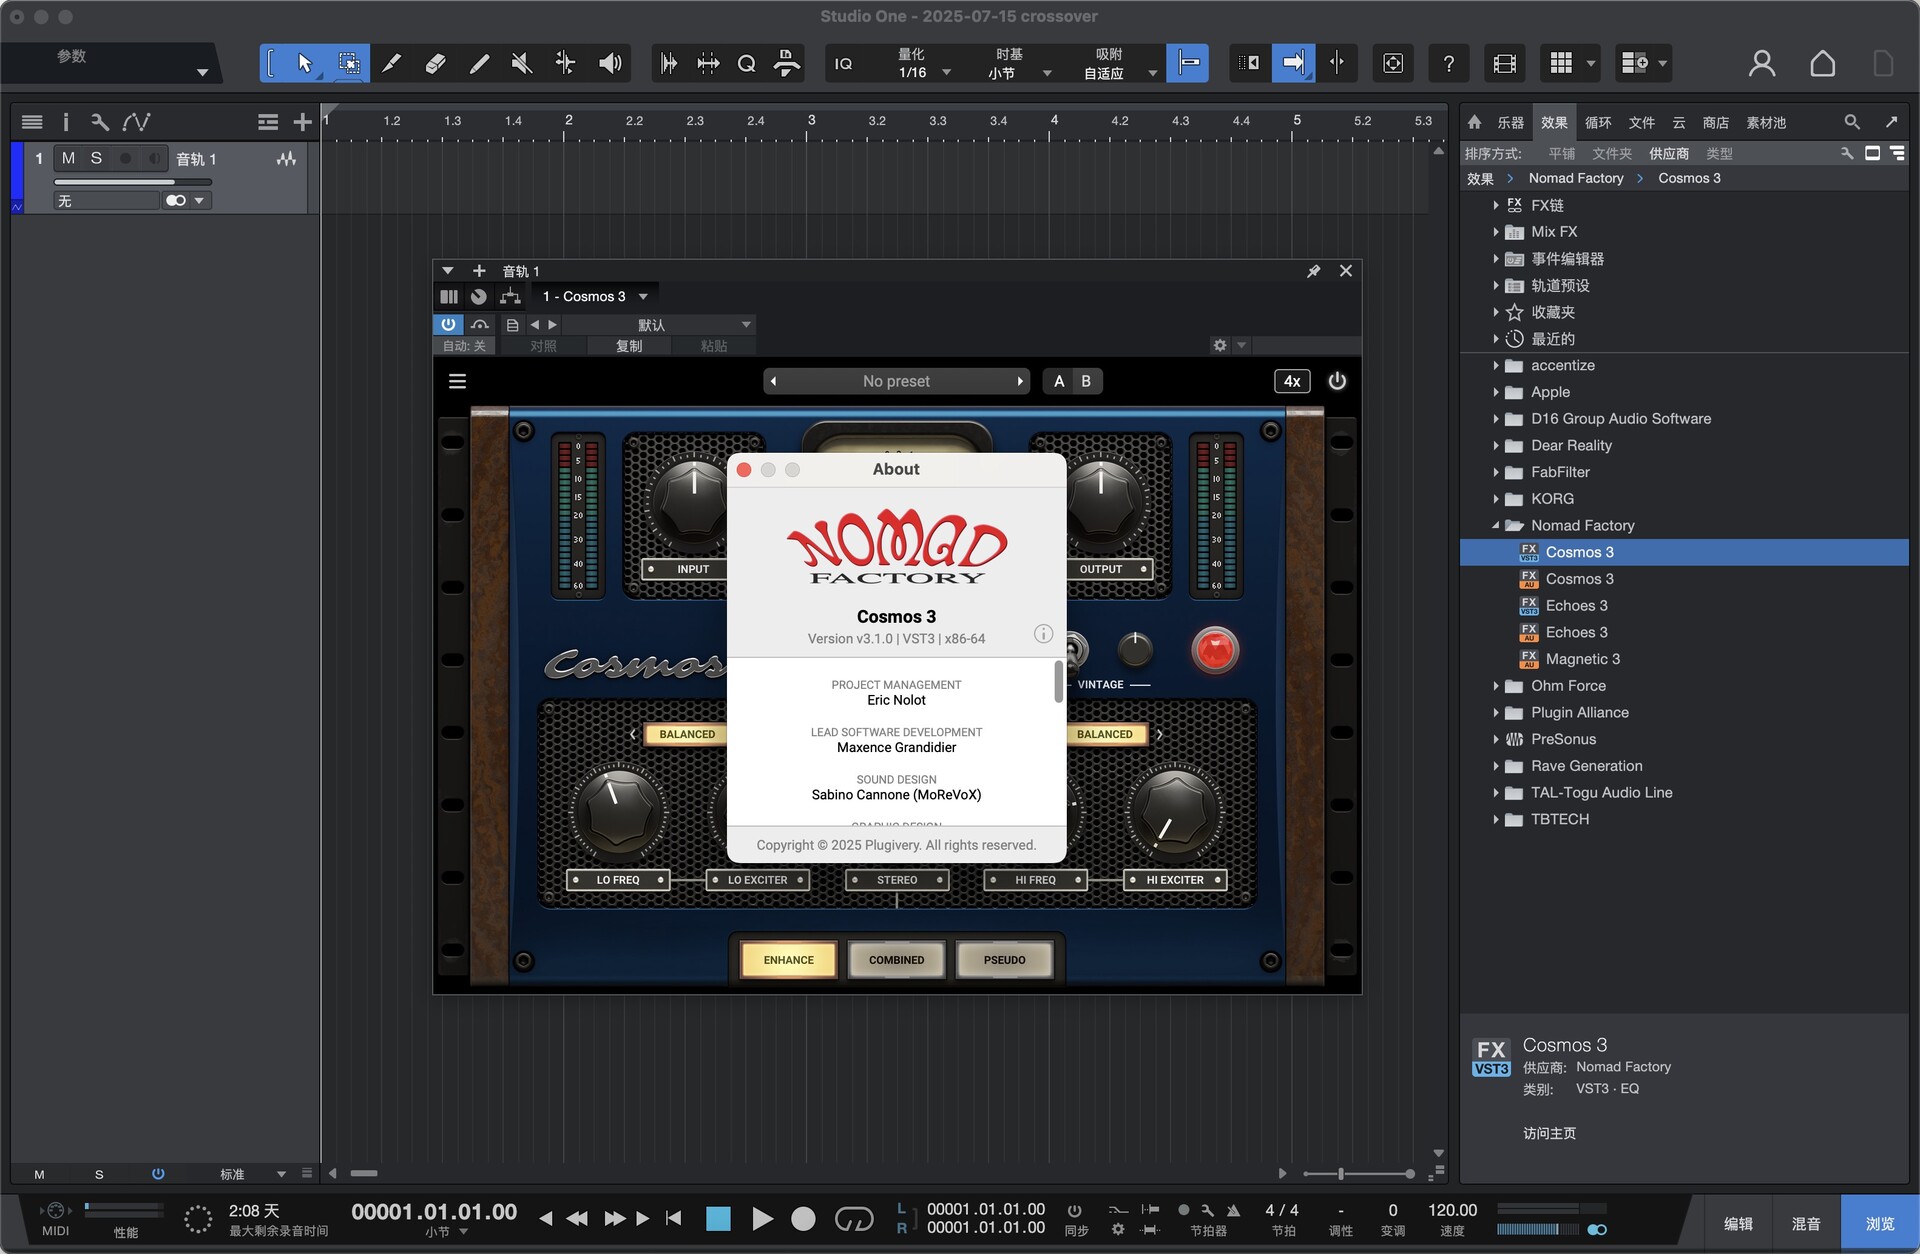Switch to the 乐器 browser tab
1920x1254 pixels.
1510,122
